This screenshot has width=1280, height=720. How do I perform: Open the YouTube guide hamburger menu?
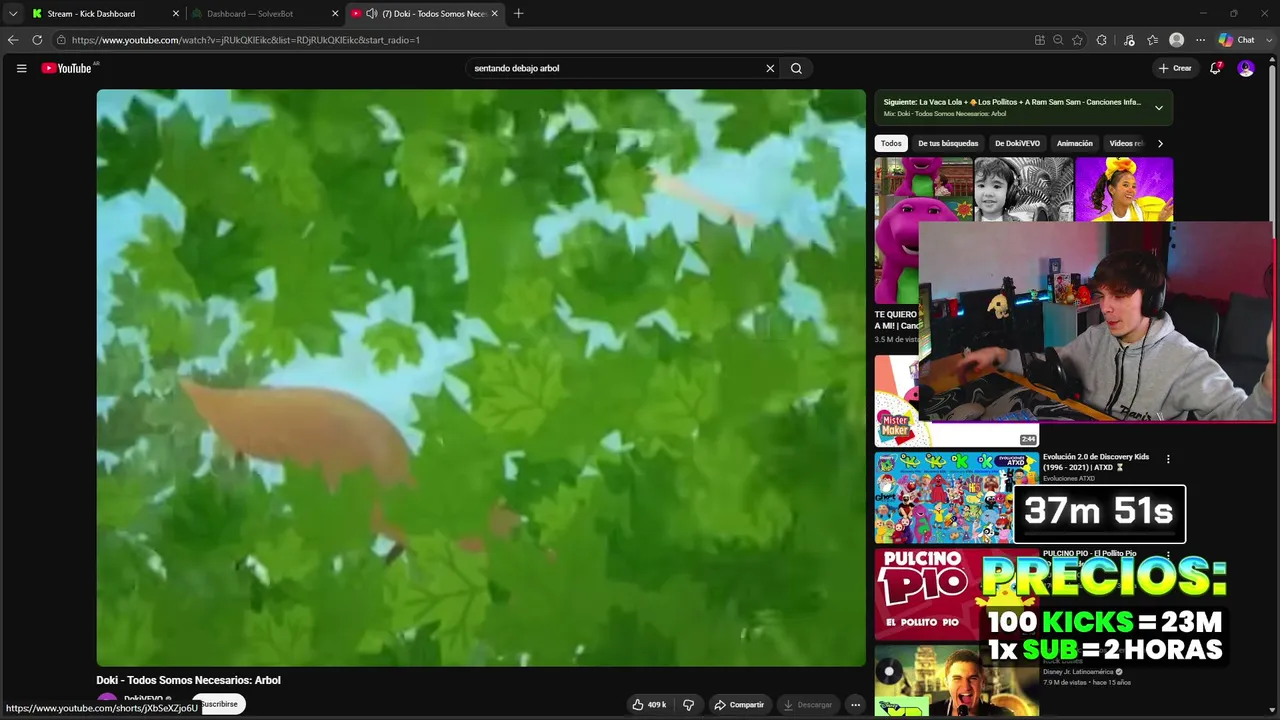[21, 68]
